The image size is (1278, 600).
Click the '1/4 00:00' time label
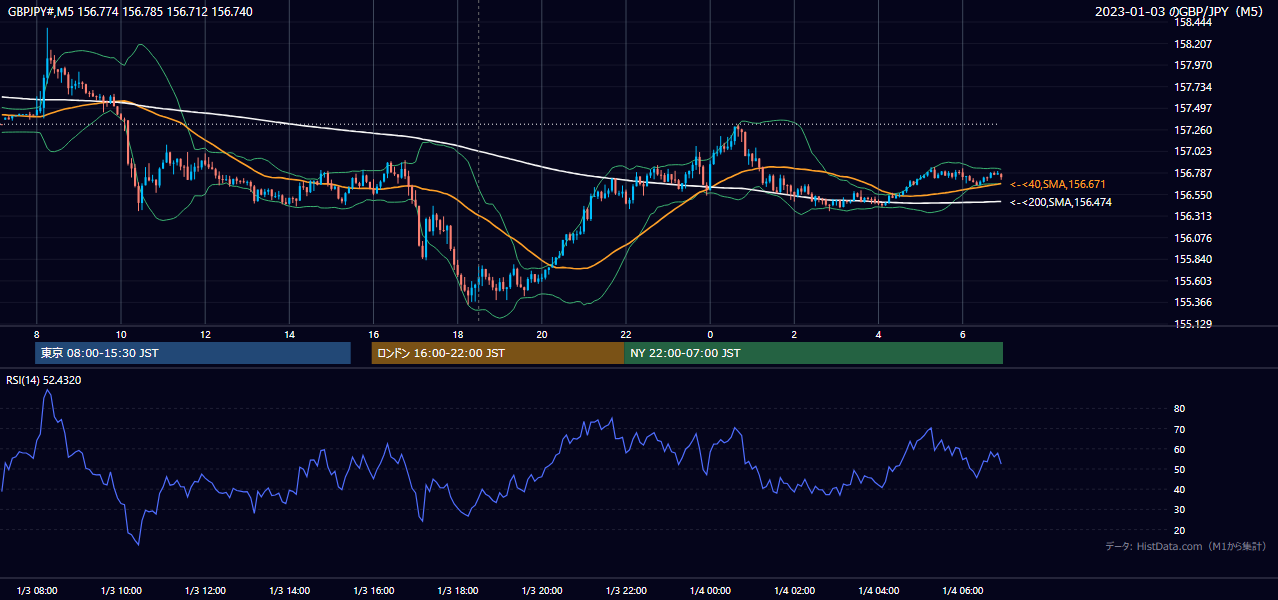click(710, 590)
